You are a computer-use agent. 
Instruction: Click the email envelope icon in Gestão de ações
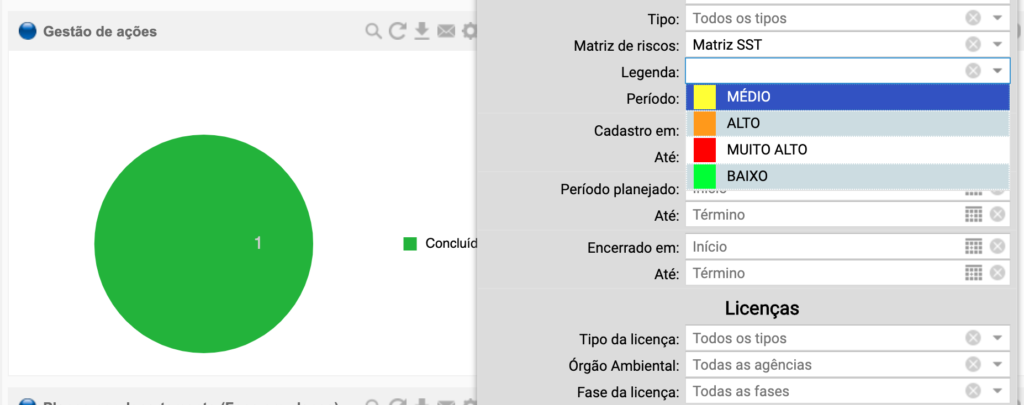[x=446, y=32]
